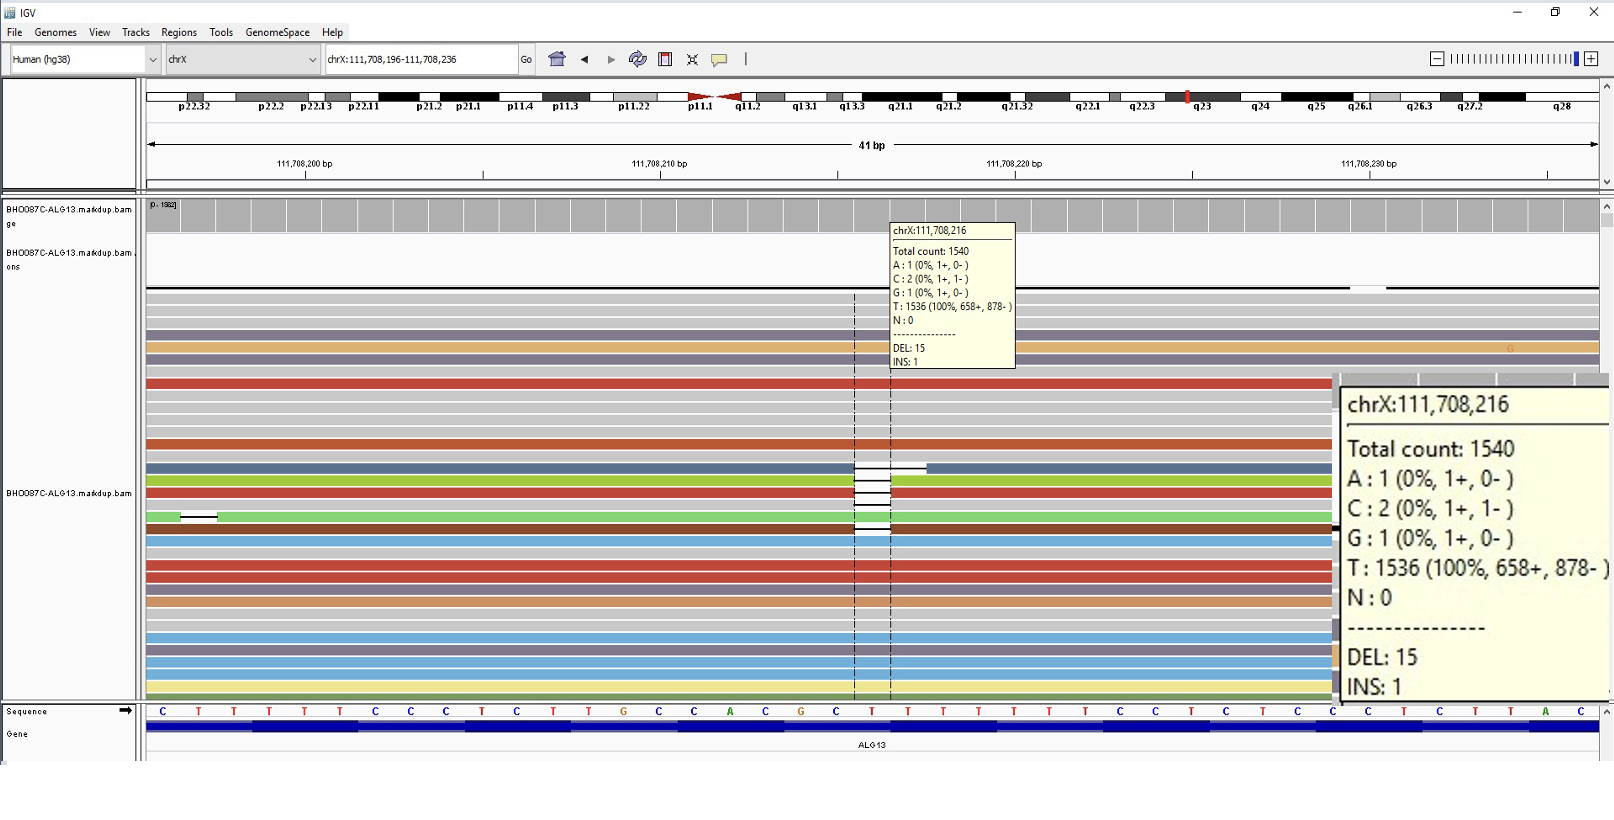Refresh the view with the reload icon
Screen dimensions: 1614x820
pos(637,60)
